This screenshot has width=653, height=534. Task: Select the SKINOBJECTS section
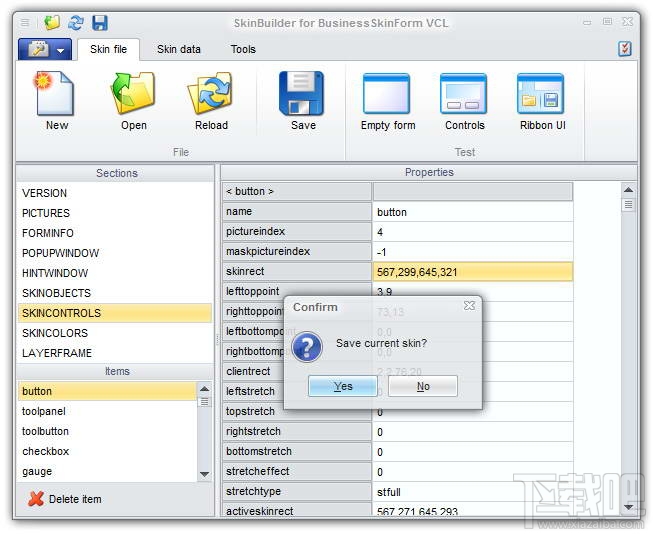(x=115, y=293)
